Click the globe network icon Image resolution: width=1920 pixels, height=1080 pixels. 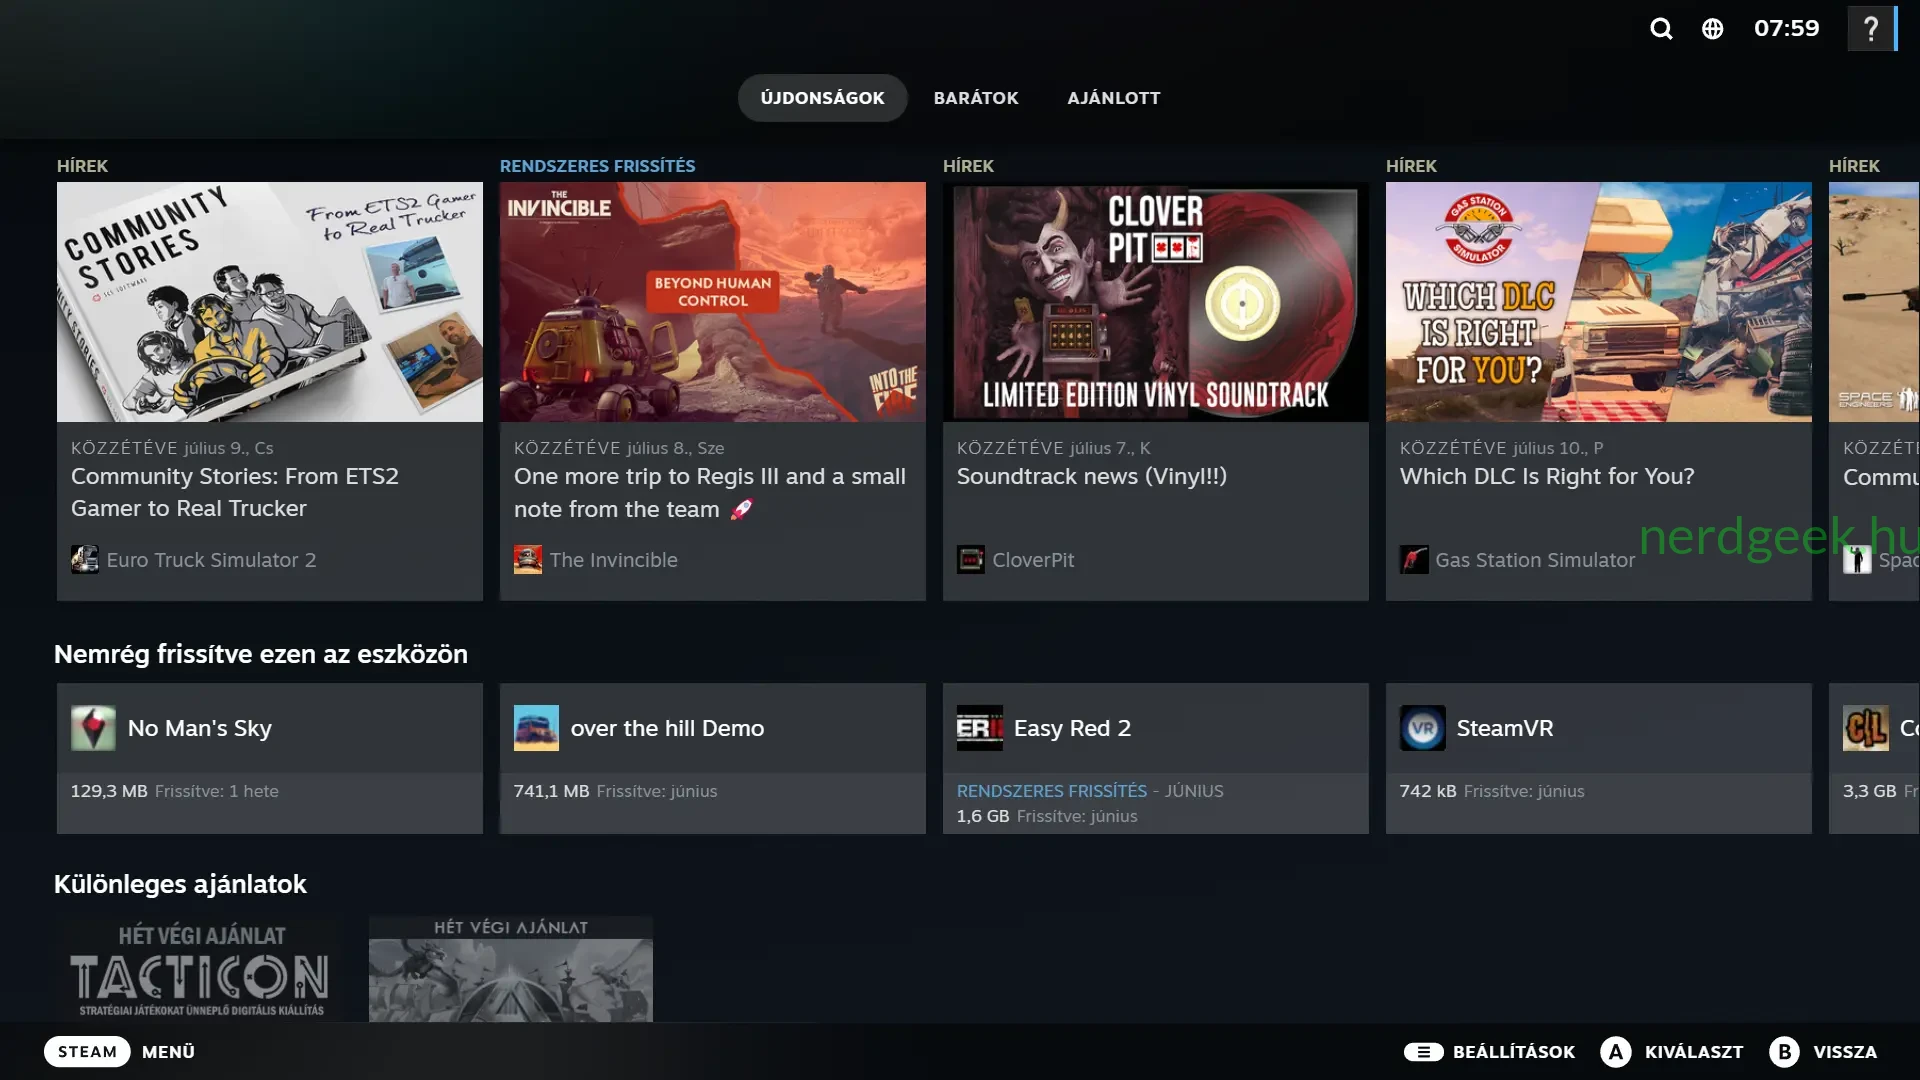click(1713, 28)
